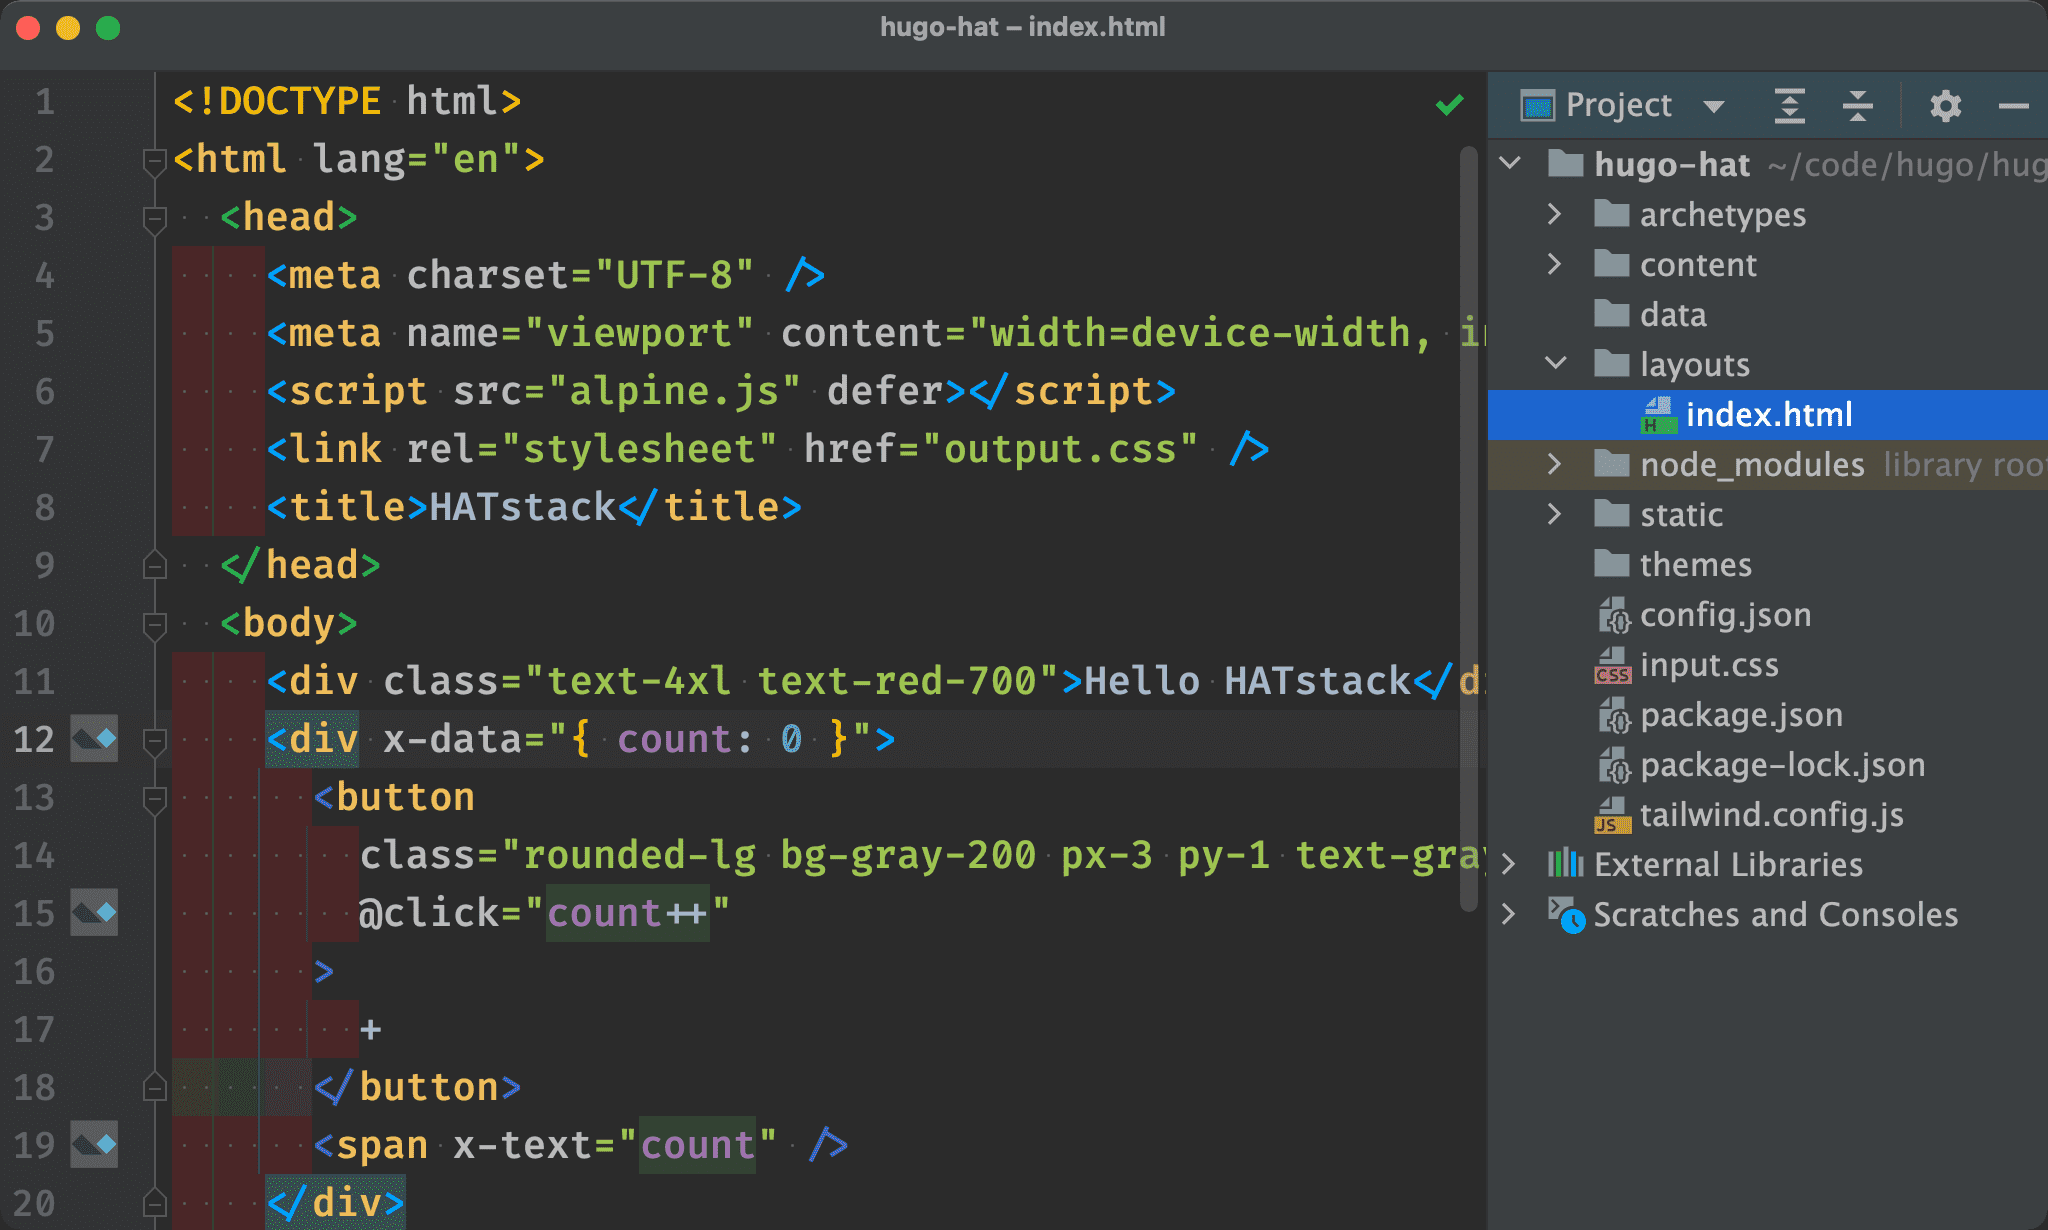2048x1230 pixels.
Task: Collapse the hugo-hat root folder chevron
Action: (1511, 163)
